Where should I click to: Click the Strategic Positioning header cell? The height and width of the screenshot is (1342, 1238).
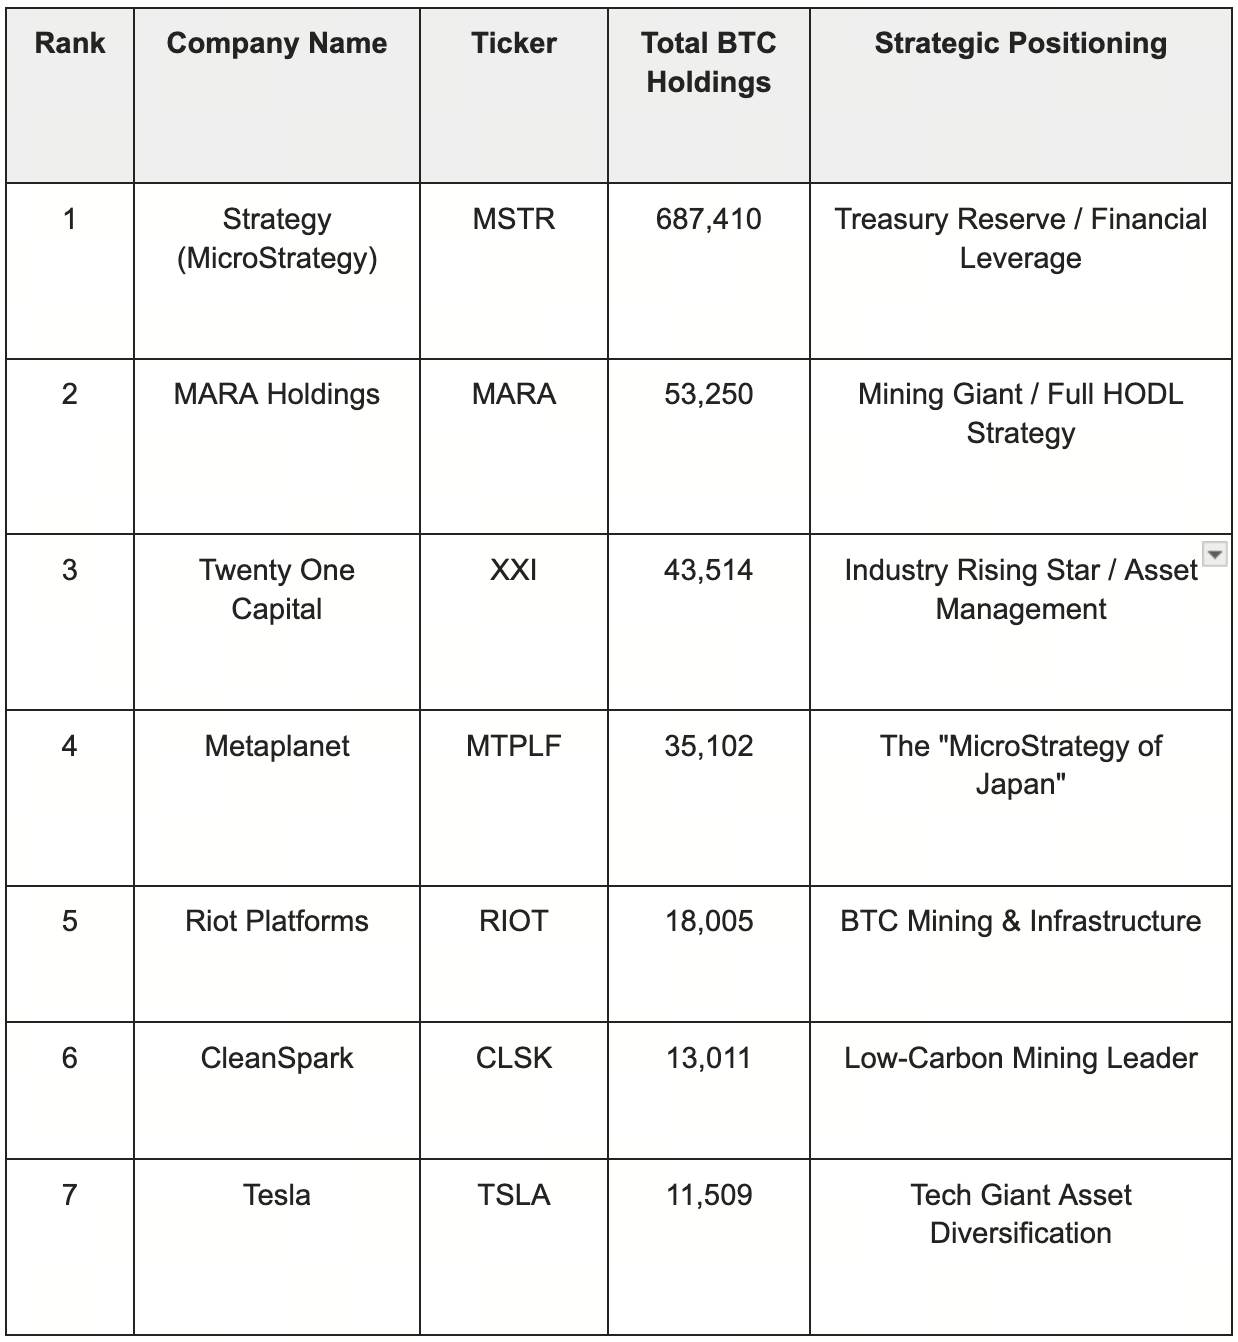pyautogui.click(x=1020, y=44)
